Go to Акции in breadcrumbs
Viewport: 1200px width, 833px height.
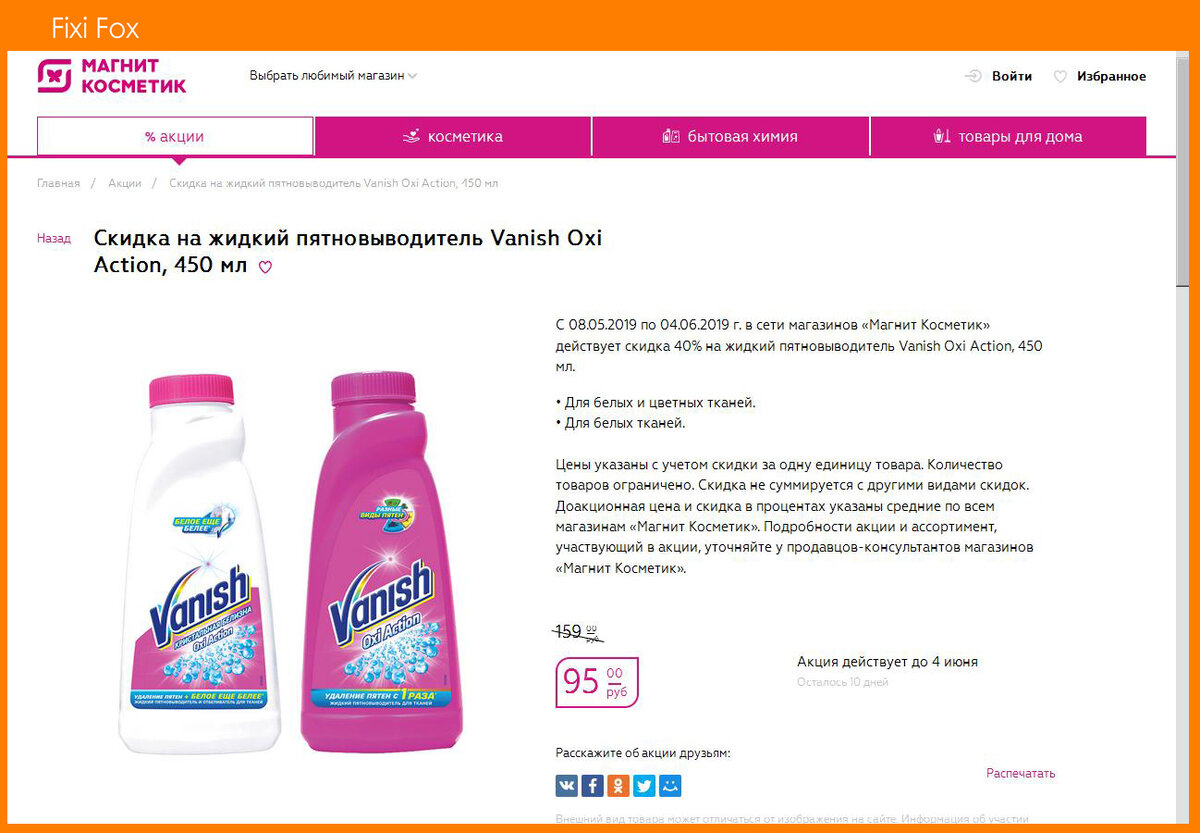click(125, 184)
